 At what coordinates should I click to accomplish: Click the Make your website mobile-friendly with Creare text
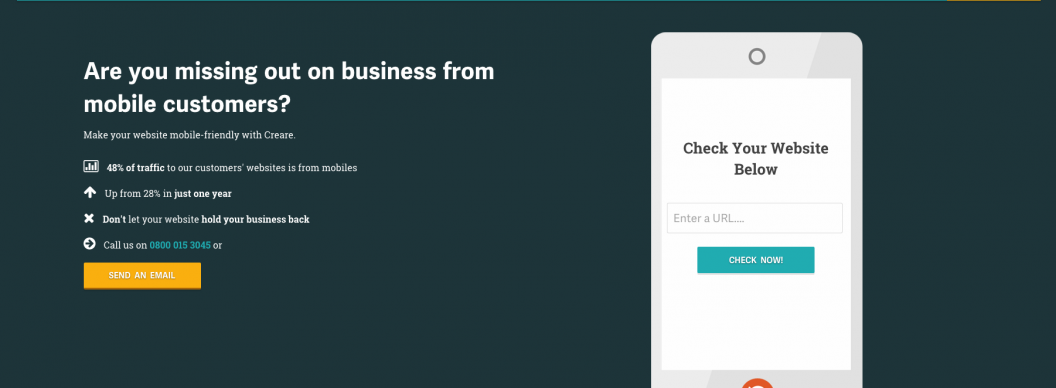point(189,135)
